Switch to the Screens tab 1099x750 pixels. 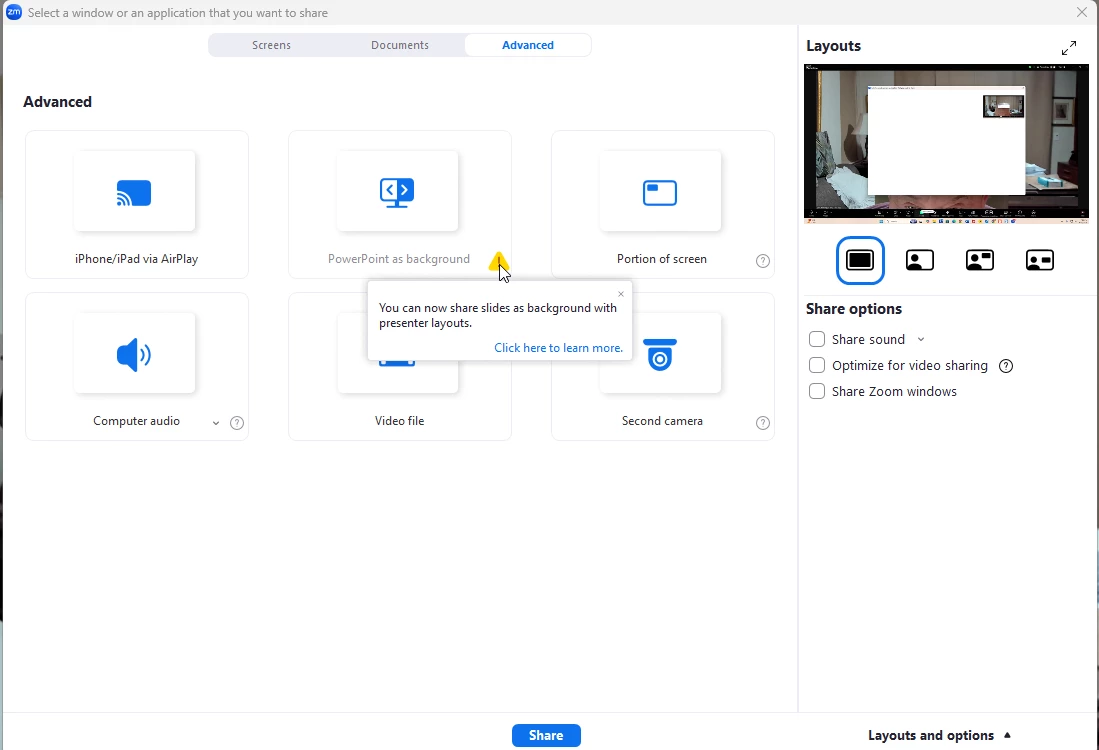(x=271, y=45)
